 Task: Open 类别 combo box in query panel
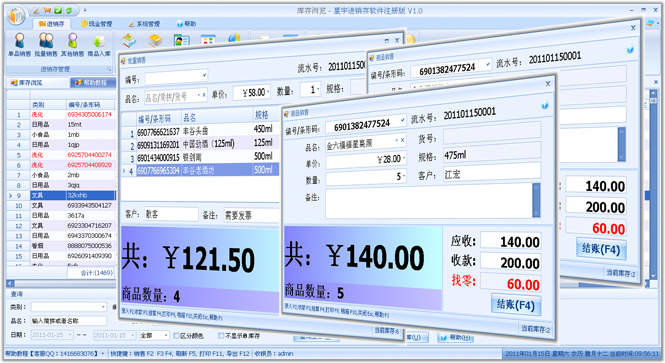pos(103,306)
